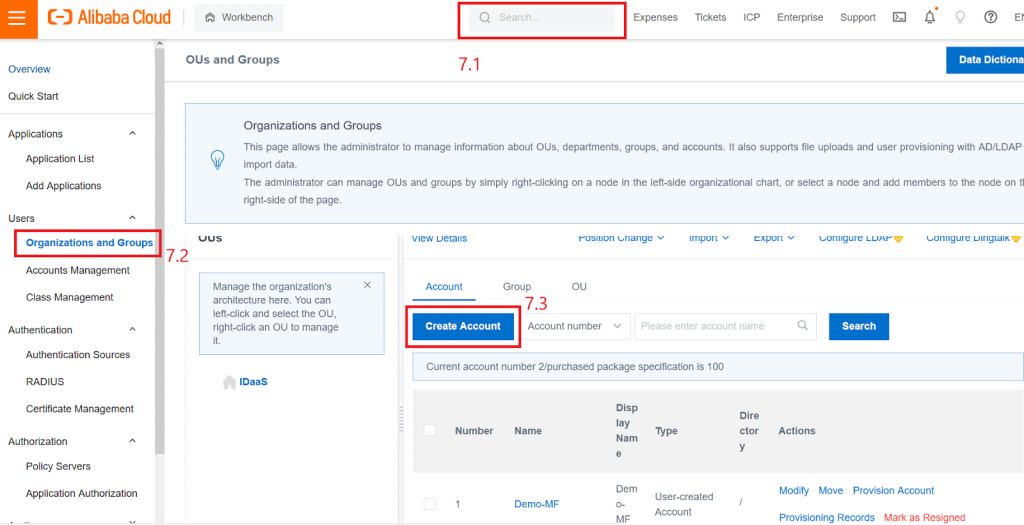
Task: Open the Account number dropdown
Action: (x=575, y=326)
